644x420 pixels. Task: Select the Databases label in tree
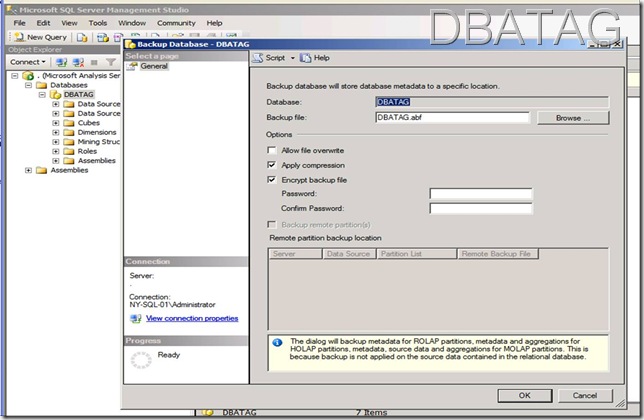pyautogui.click(x=69, y=85)
